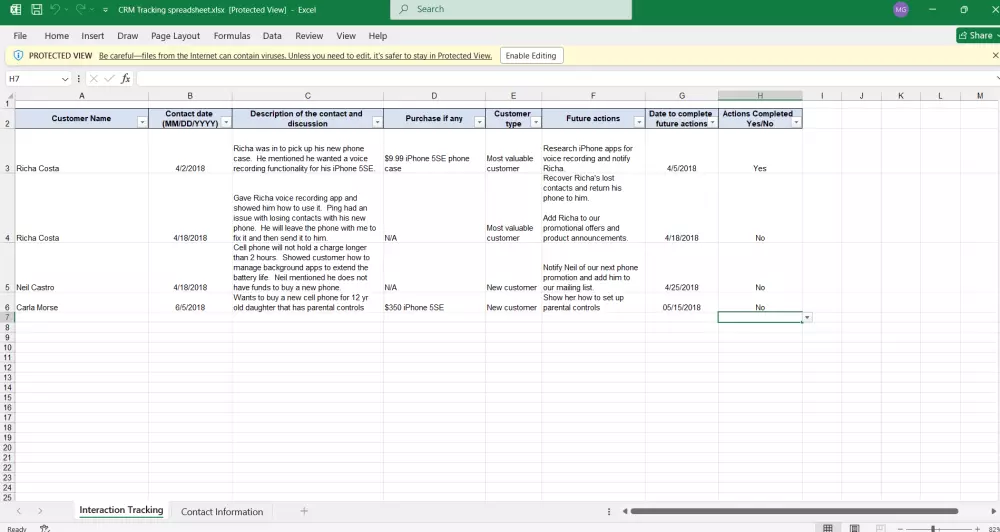Open the cell H7 validation dropdown

(807, 317)
